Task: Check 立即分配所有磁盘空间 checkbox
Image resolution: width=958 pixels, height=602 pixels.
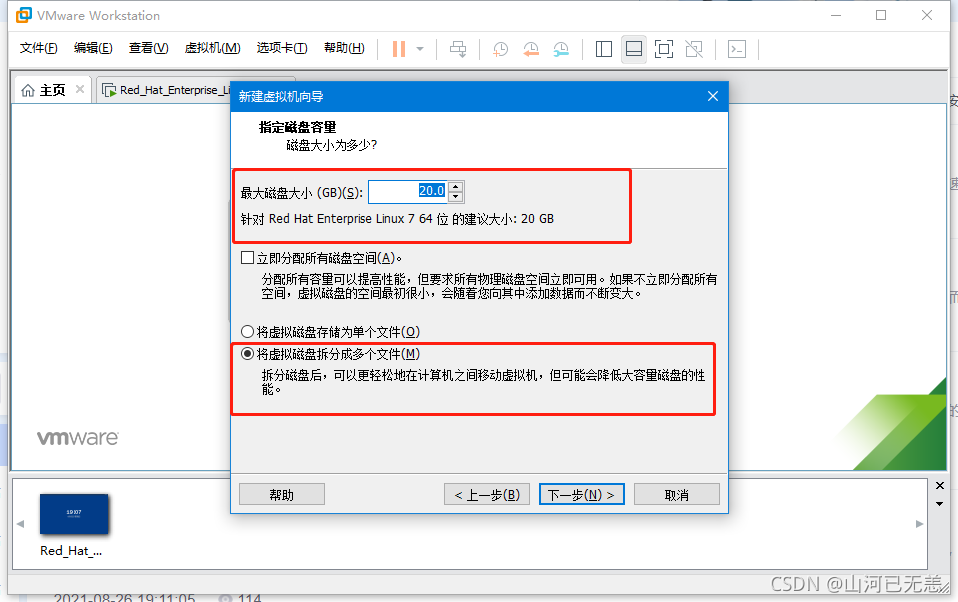Action: coord(247,258)
